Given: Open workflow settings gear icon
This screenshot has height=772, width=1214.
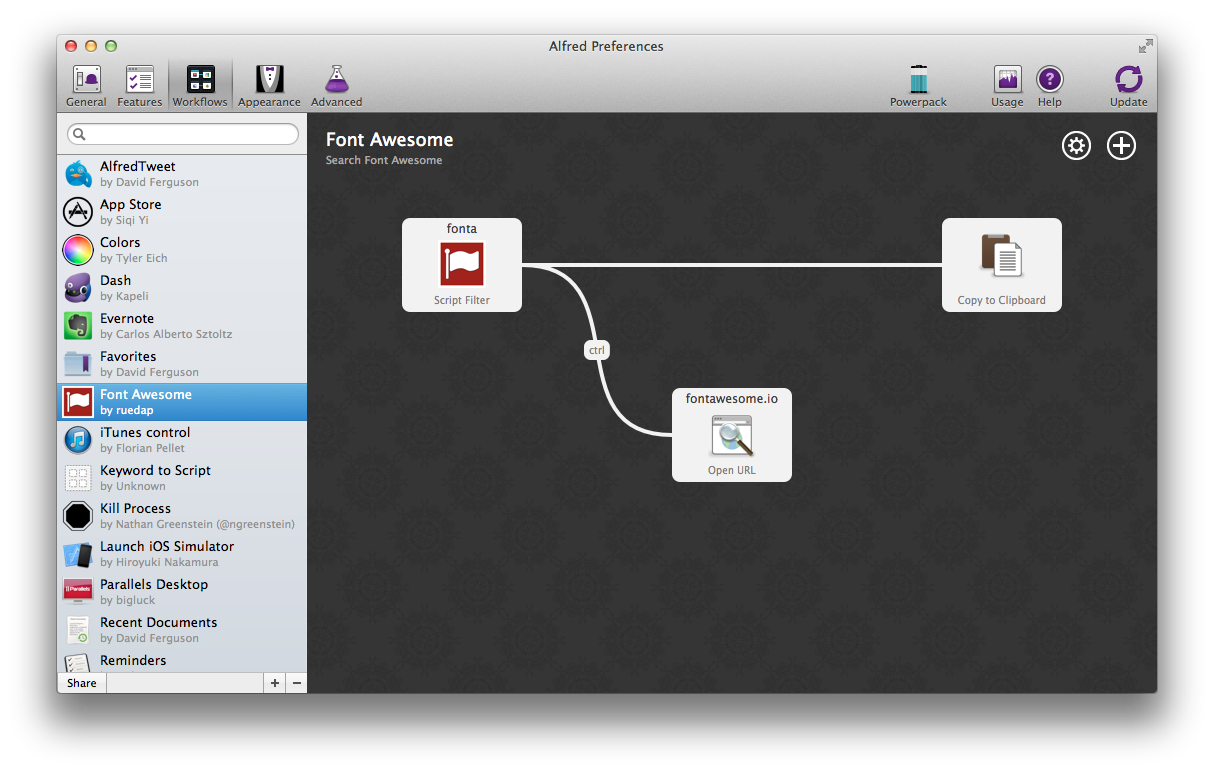Looking at the screenshot, I should [1076, 146].
